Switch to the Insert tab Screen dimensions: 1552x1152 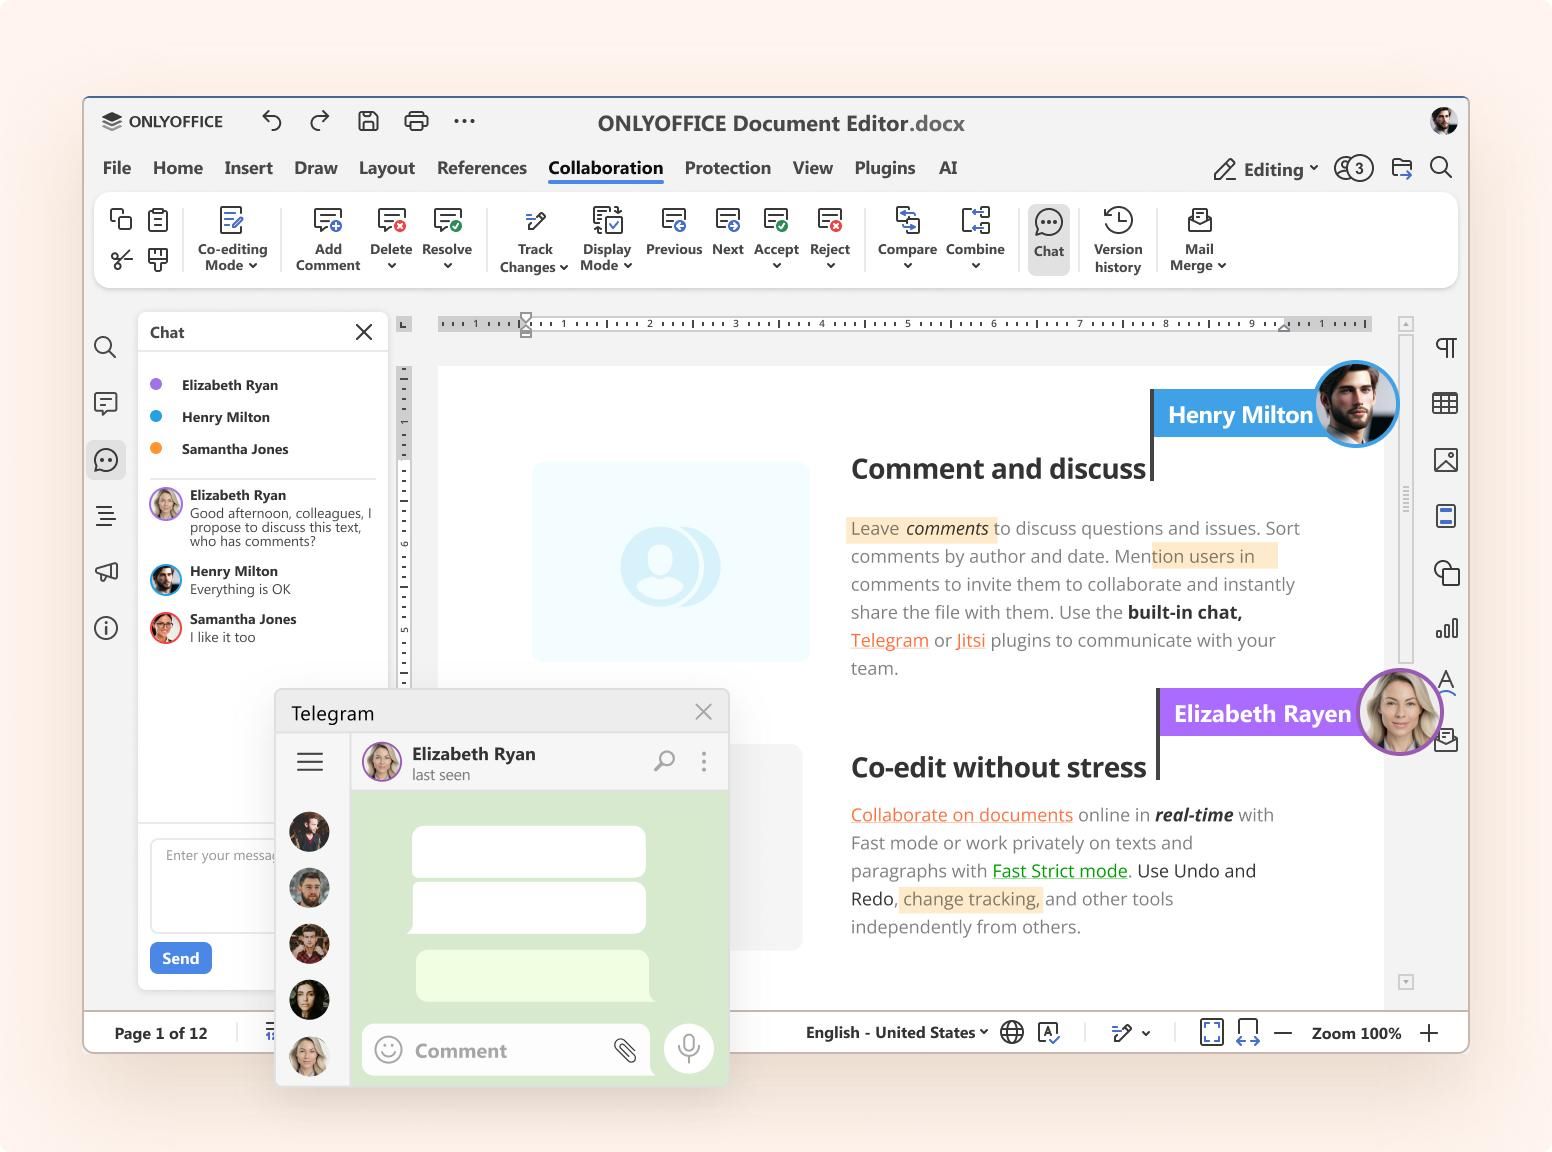pyautogui.click(x=248, y=168)
